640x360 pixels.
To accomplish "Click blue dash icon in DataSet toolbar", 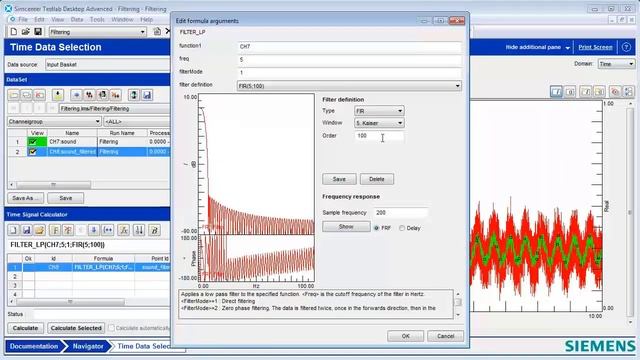I will 76,95.
